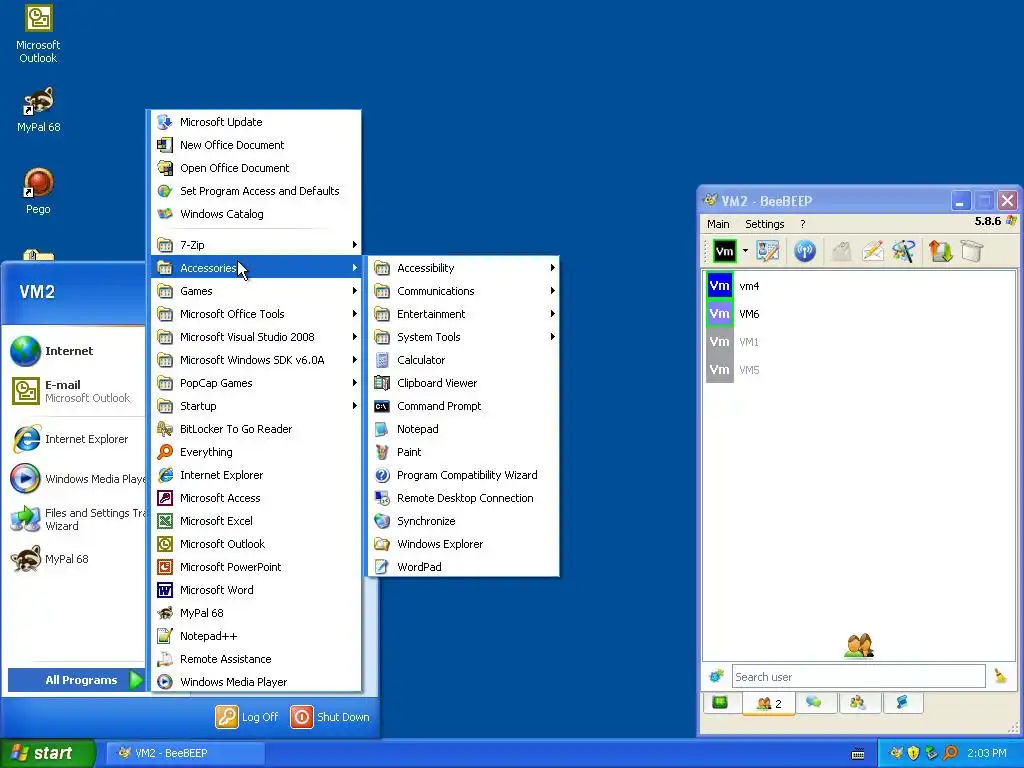Expand the 7-Zip program group

256,245
